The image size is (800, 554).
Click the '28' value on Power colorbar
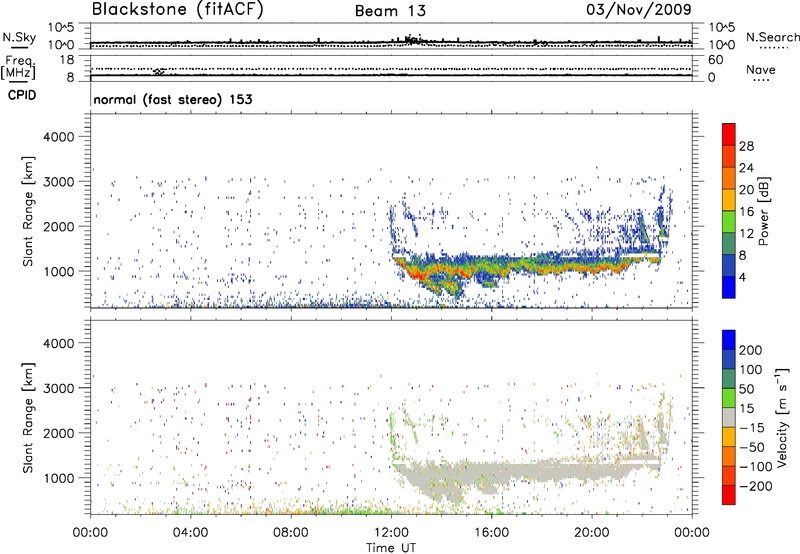pyautogui.click(x=746, y=146)
